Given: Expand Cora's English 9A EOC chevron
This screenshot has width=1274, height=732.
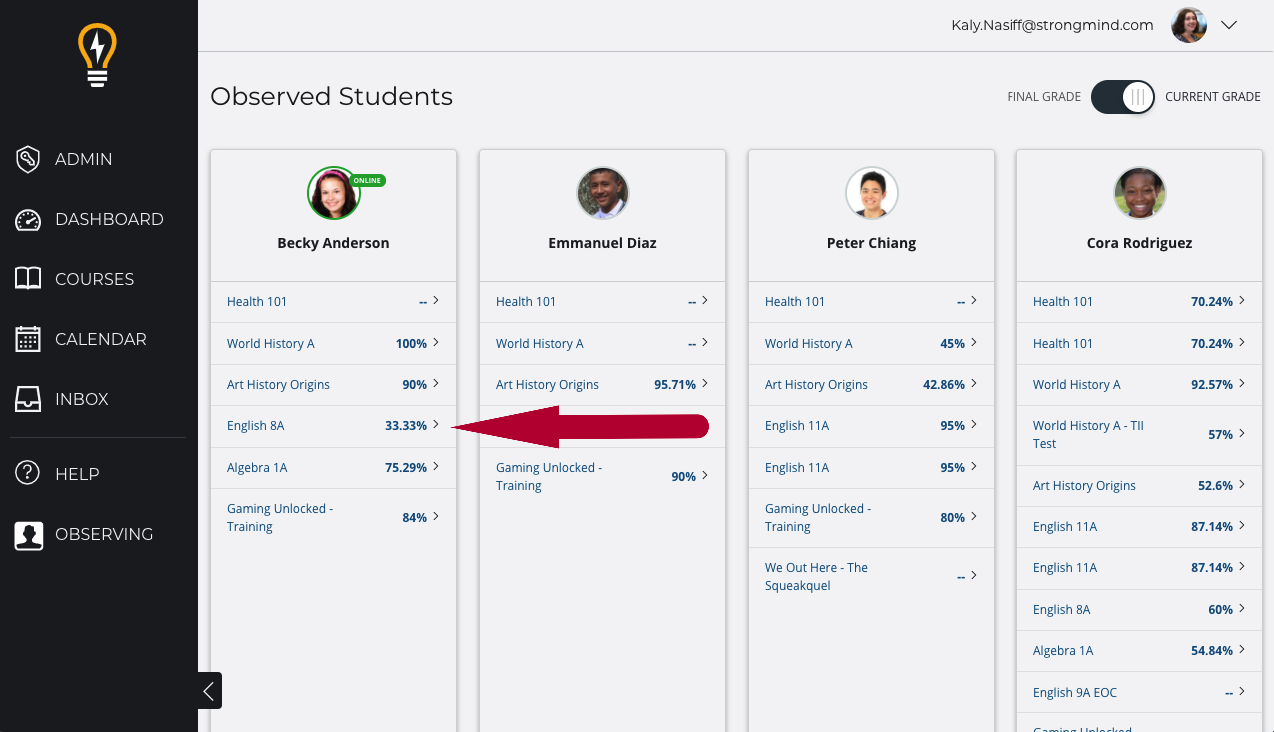Looking at the screenshot, I should (1242, 691).
